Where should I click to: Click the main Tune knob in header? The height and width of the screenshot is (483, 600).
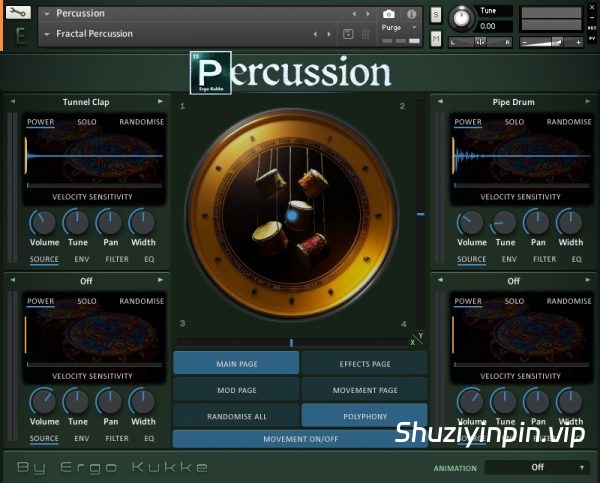click(461, 18)
